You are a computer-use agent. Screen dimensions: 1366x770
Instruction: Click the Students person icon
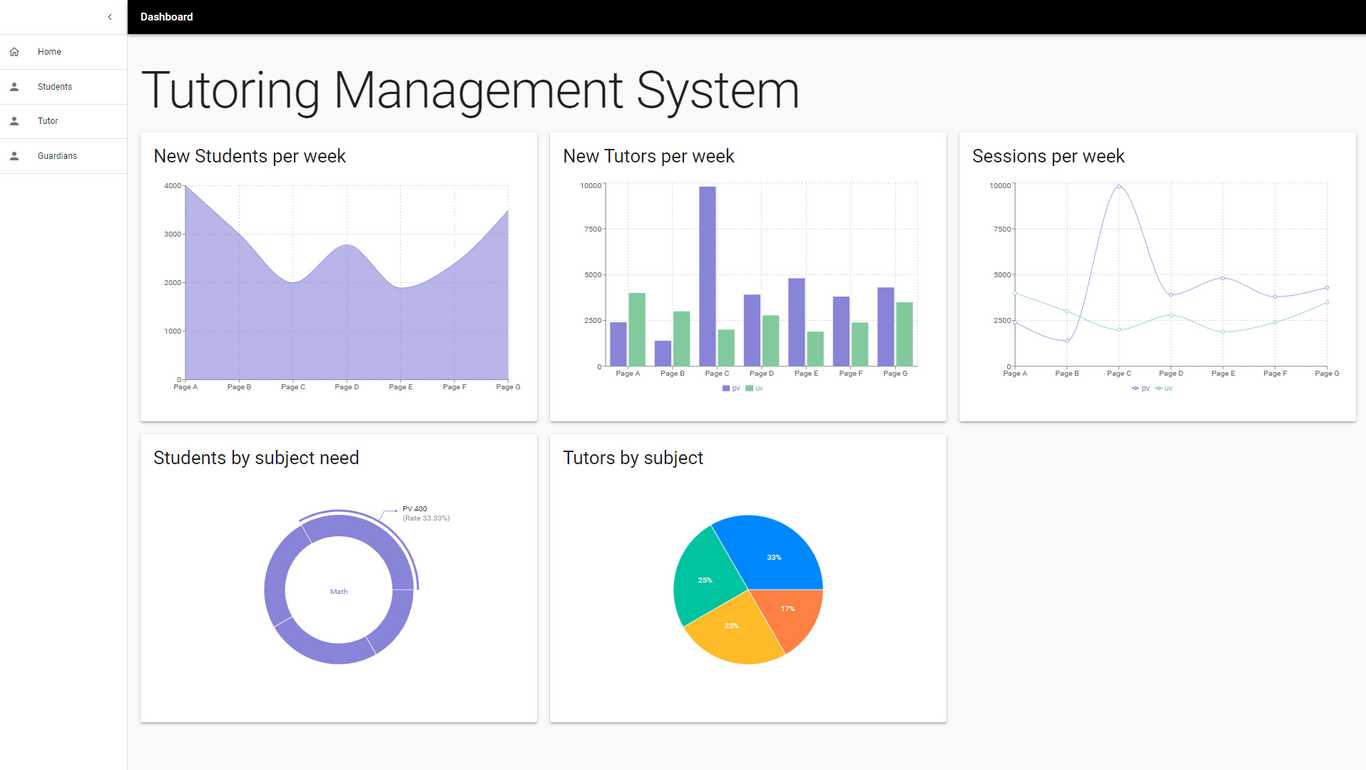click(14, 87)
